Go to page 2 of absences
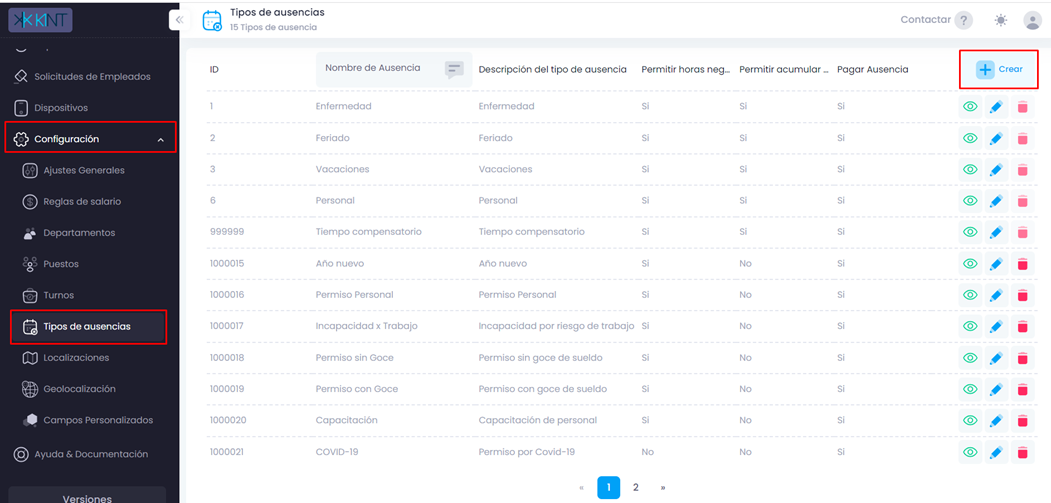 636,488
